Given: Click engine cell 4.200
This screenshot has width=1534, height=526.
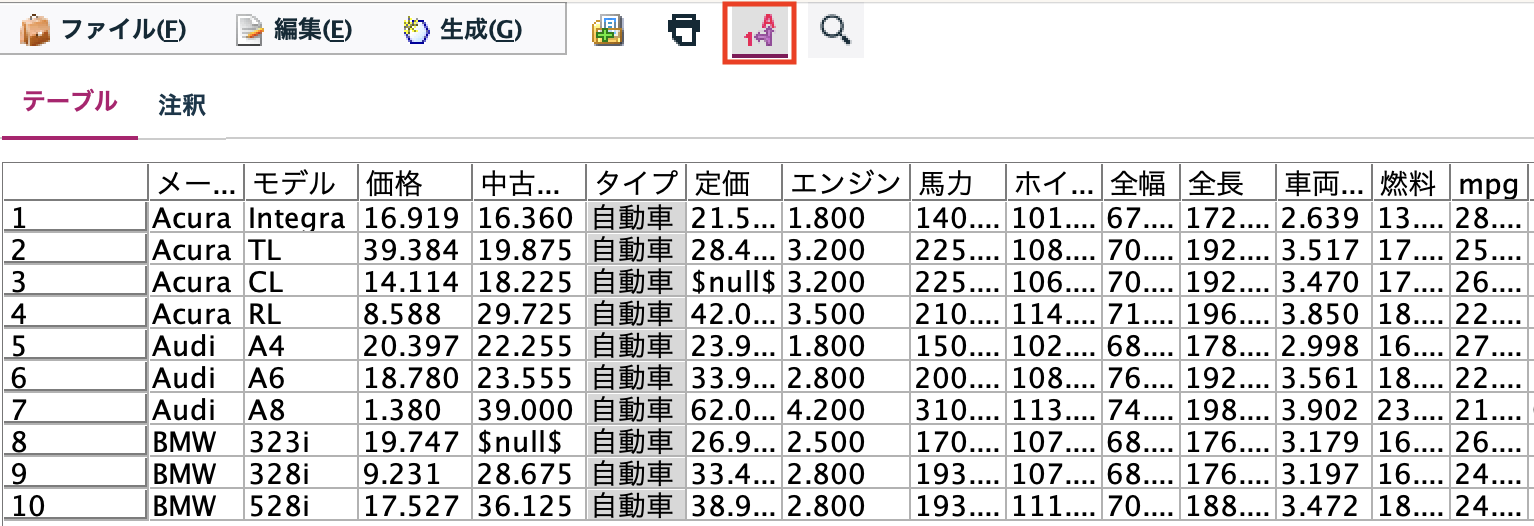Looking at the screenshot, I should (x=846, y=409).
